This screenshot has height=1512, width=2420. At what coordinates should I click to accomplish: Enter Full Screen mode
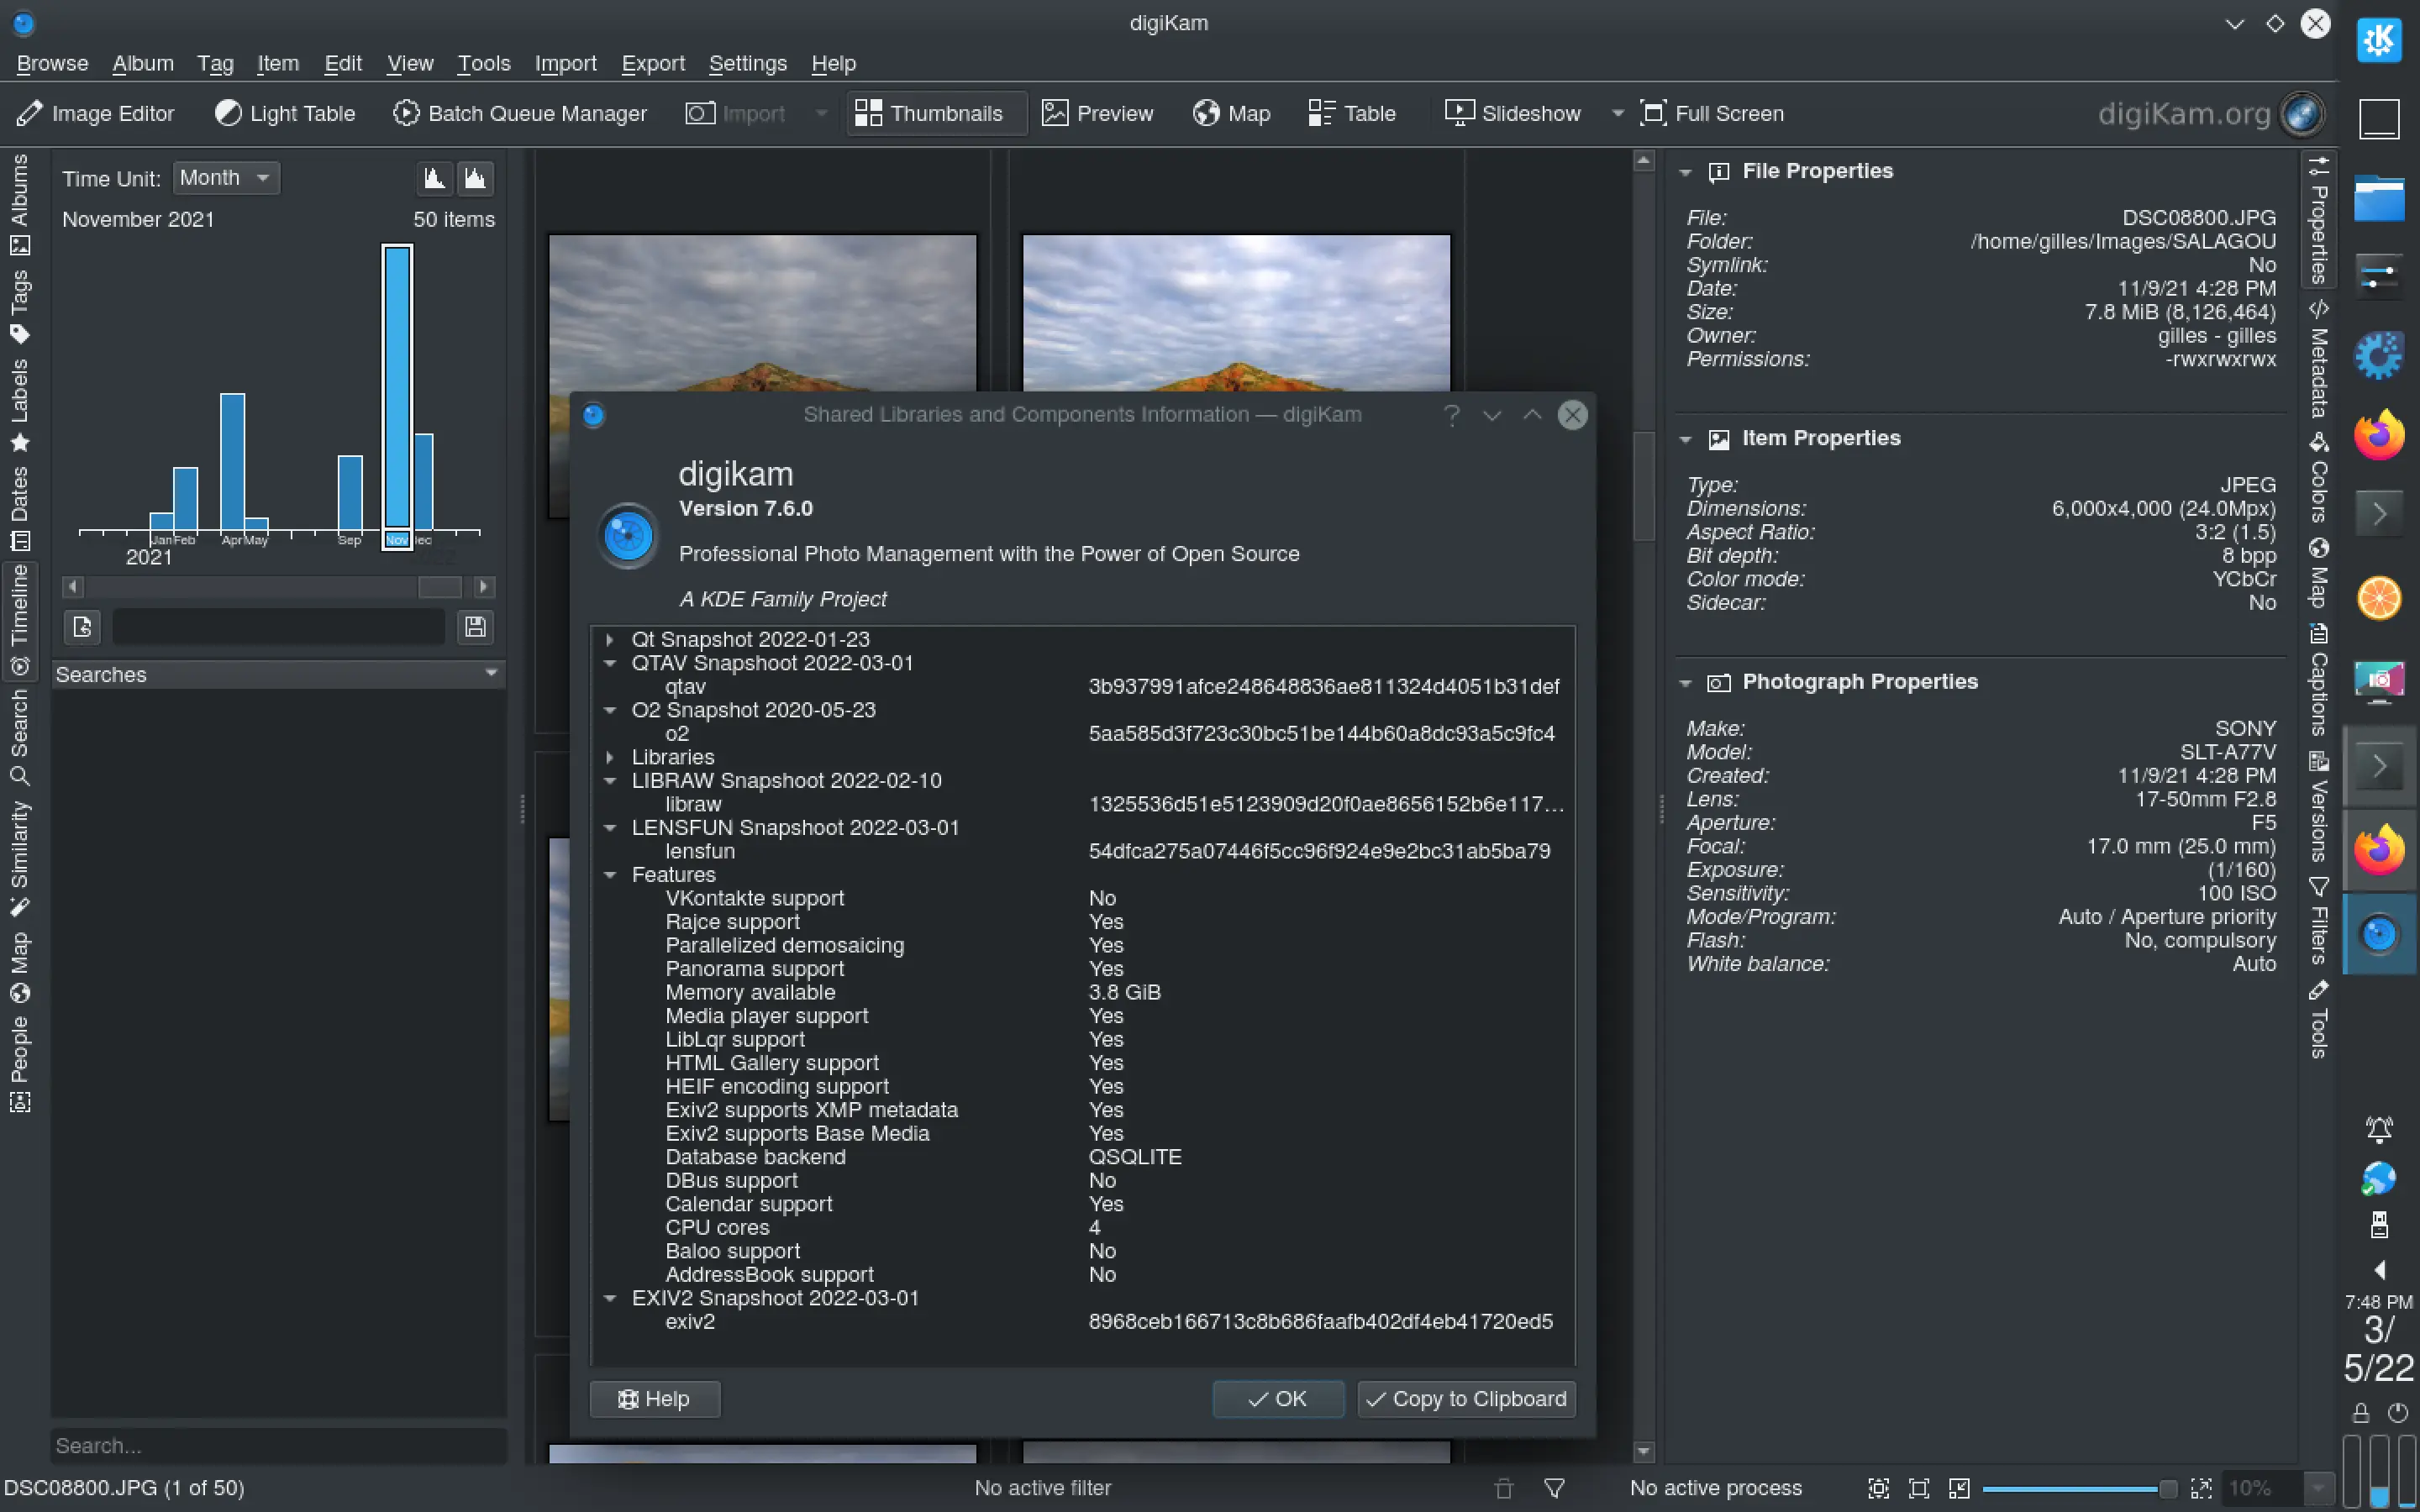point(1710,113)
